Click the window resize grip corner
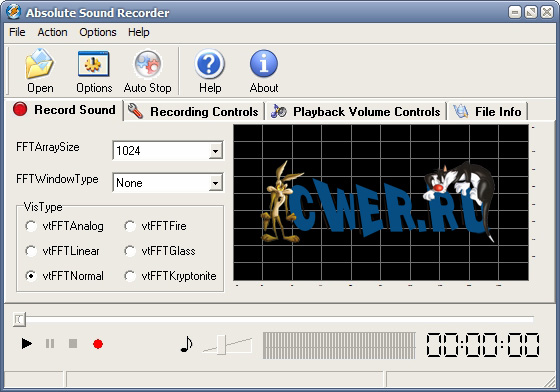The width and height of the screenshot is (560, 392). 550,382
